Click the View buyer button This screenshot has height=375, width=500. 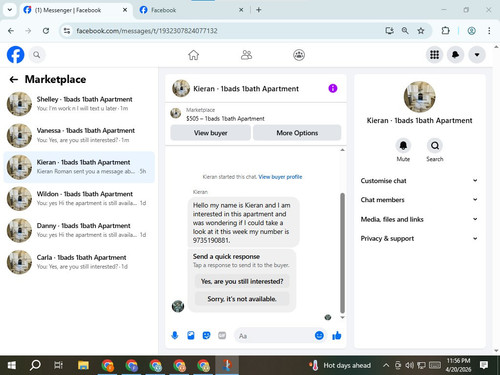(x=210, y=133)
